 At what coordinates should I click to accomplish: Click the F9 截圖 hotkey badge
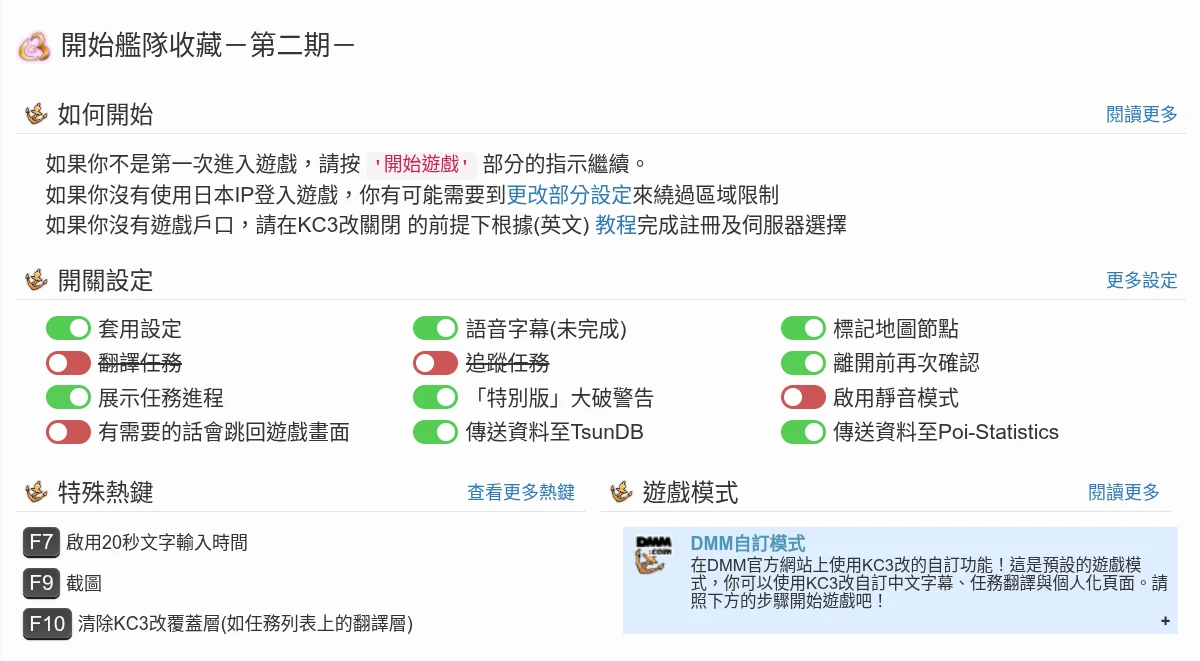click(x=41, y=583)
